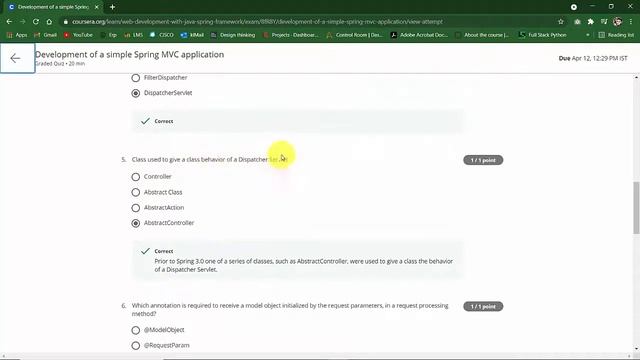The height and width of the screenshot is (360, 640).
Task: Open the Adobe Acrobat Doc bookmark
Action: pos(420,35)
